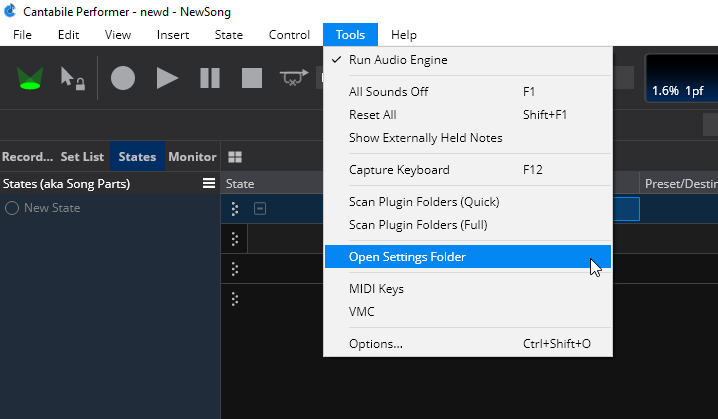Click the drag handle of fourth row
The width and height of the screenshot is (718, 419).
pyautogui.click(x=235, y=299)
